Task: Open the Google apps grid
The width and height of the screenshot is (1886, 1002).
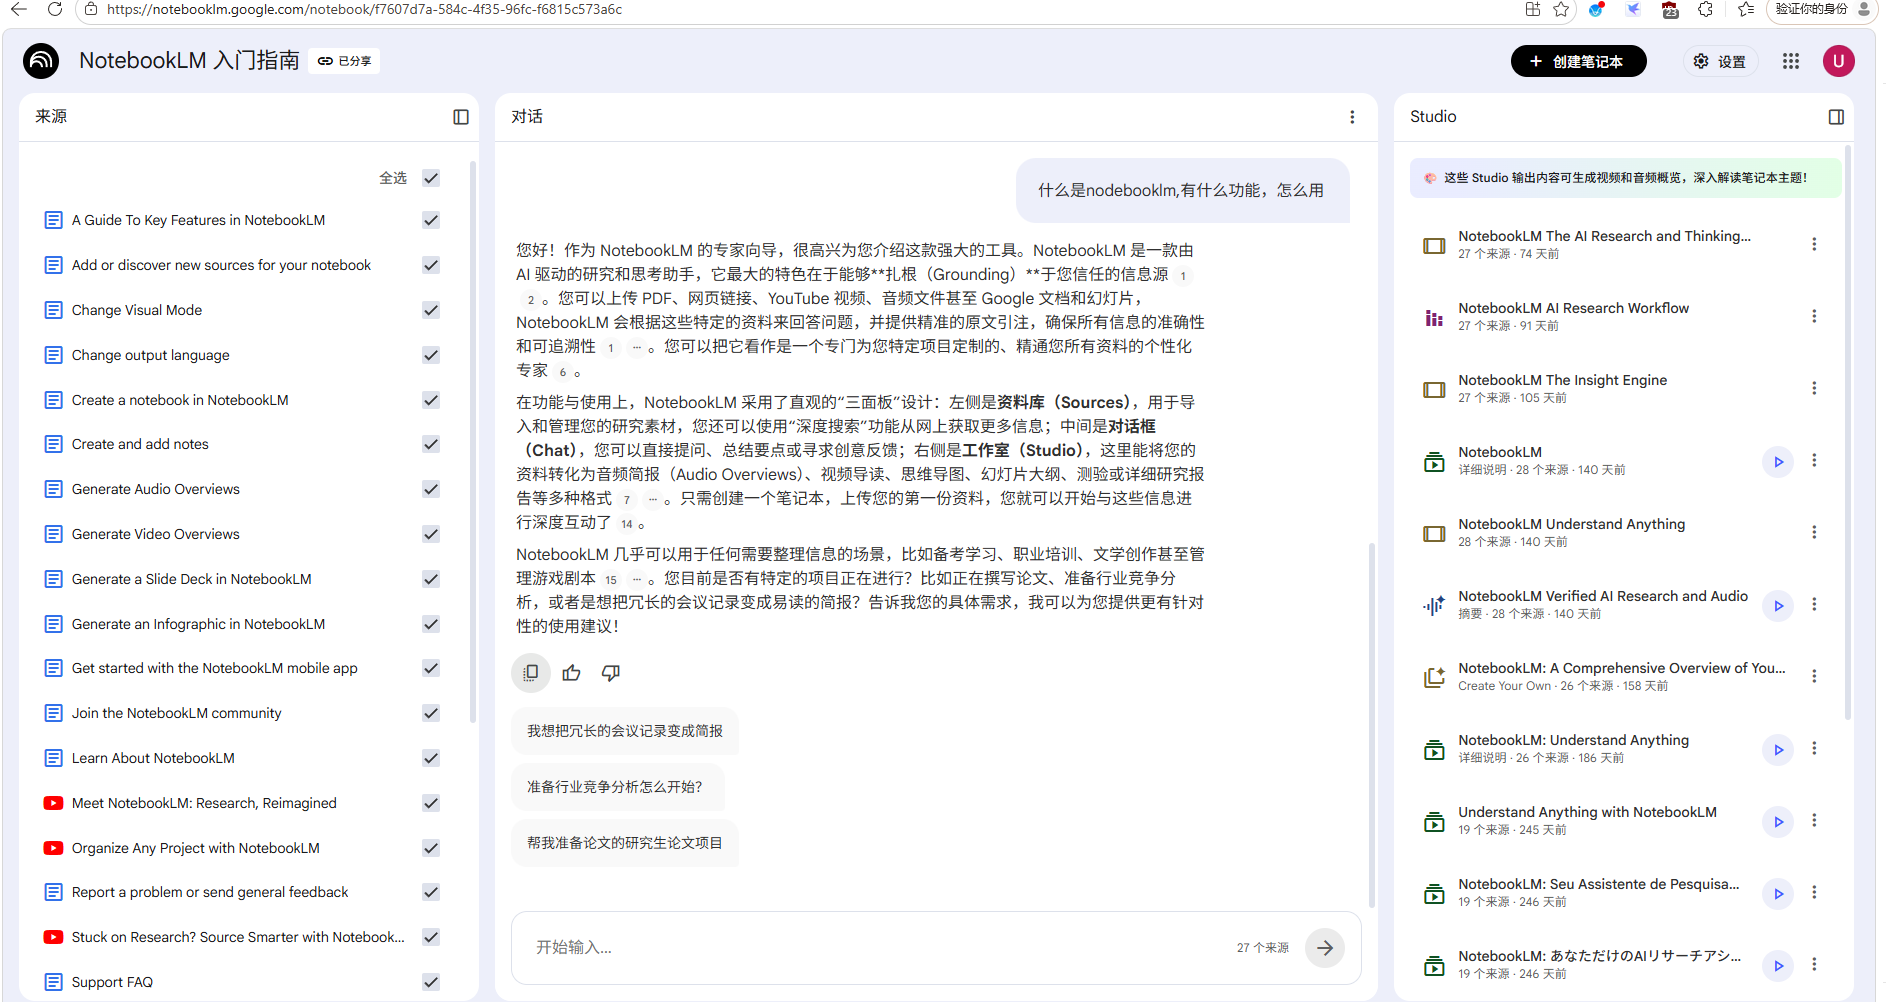Action: 1790,61
